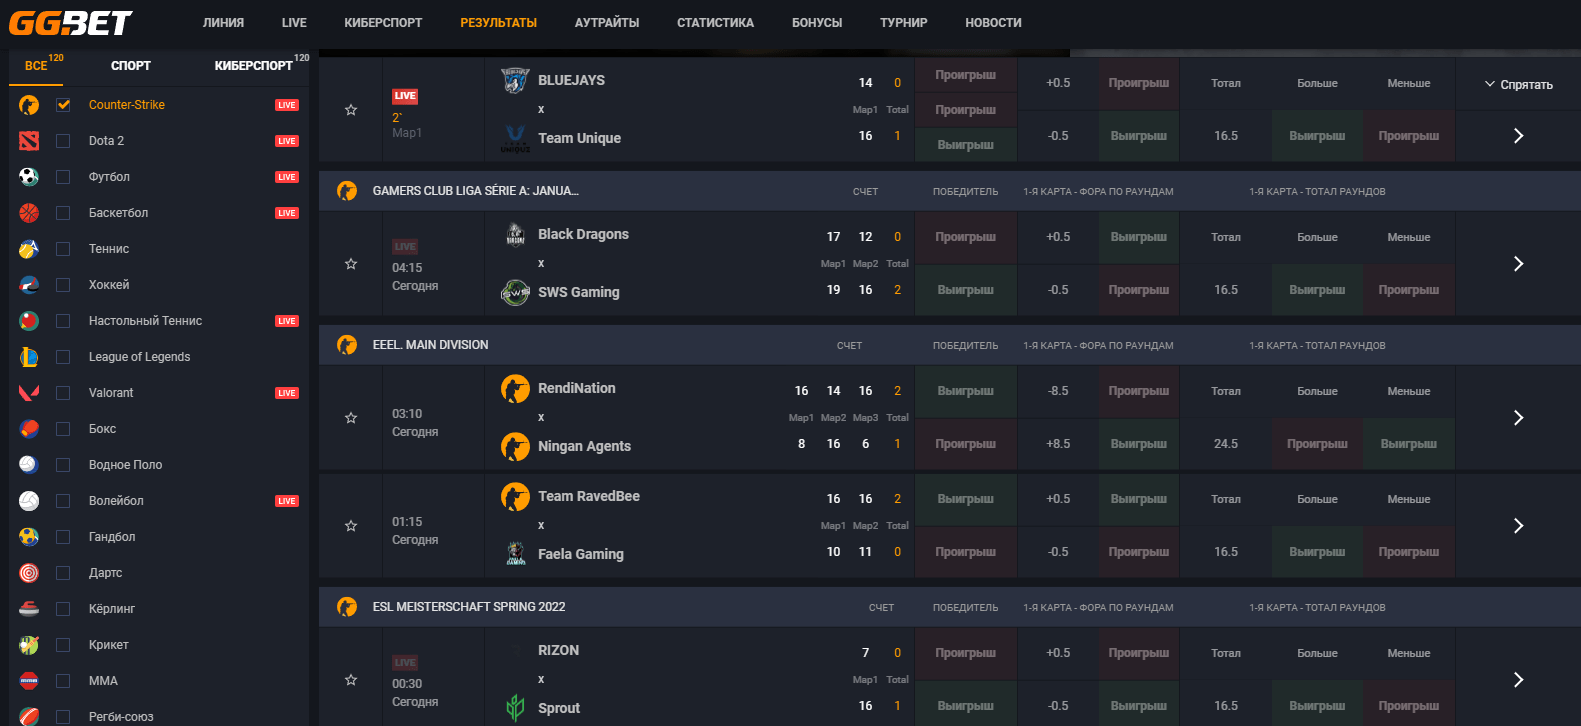Expand the BLUEJAYS vs Team Unique match arrow
Image resolution: width=1581 pixels, height=726 pixels.
tap(1518, 136)
